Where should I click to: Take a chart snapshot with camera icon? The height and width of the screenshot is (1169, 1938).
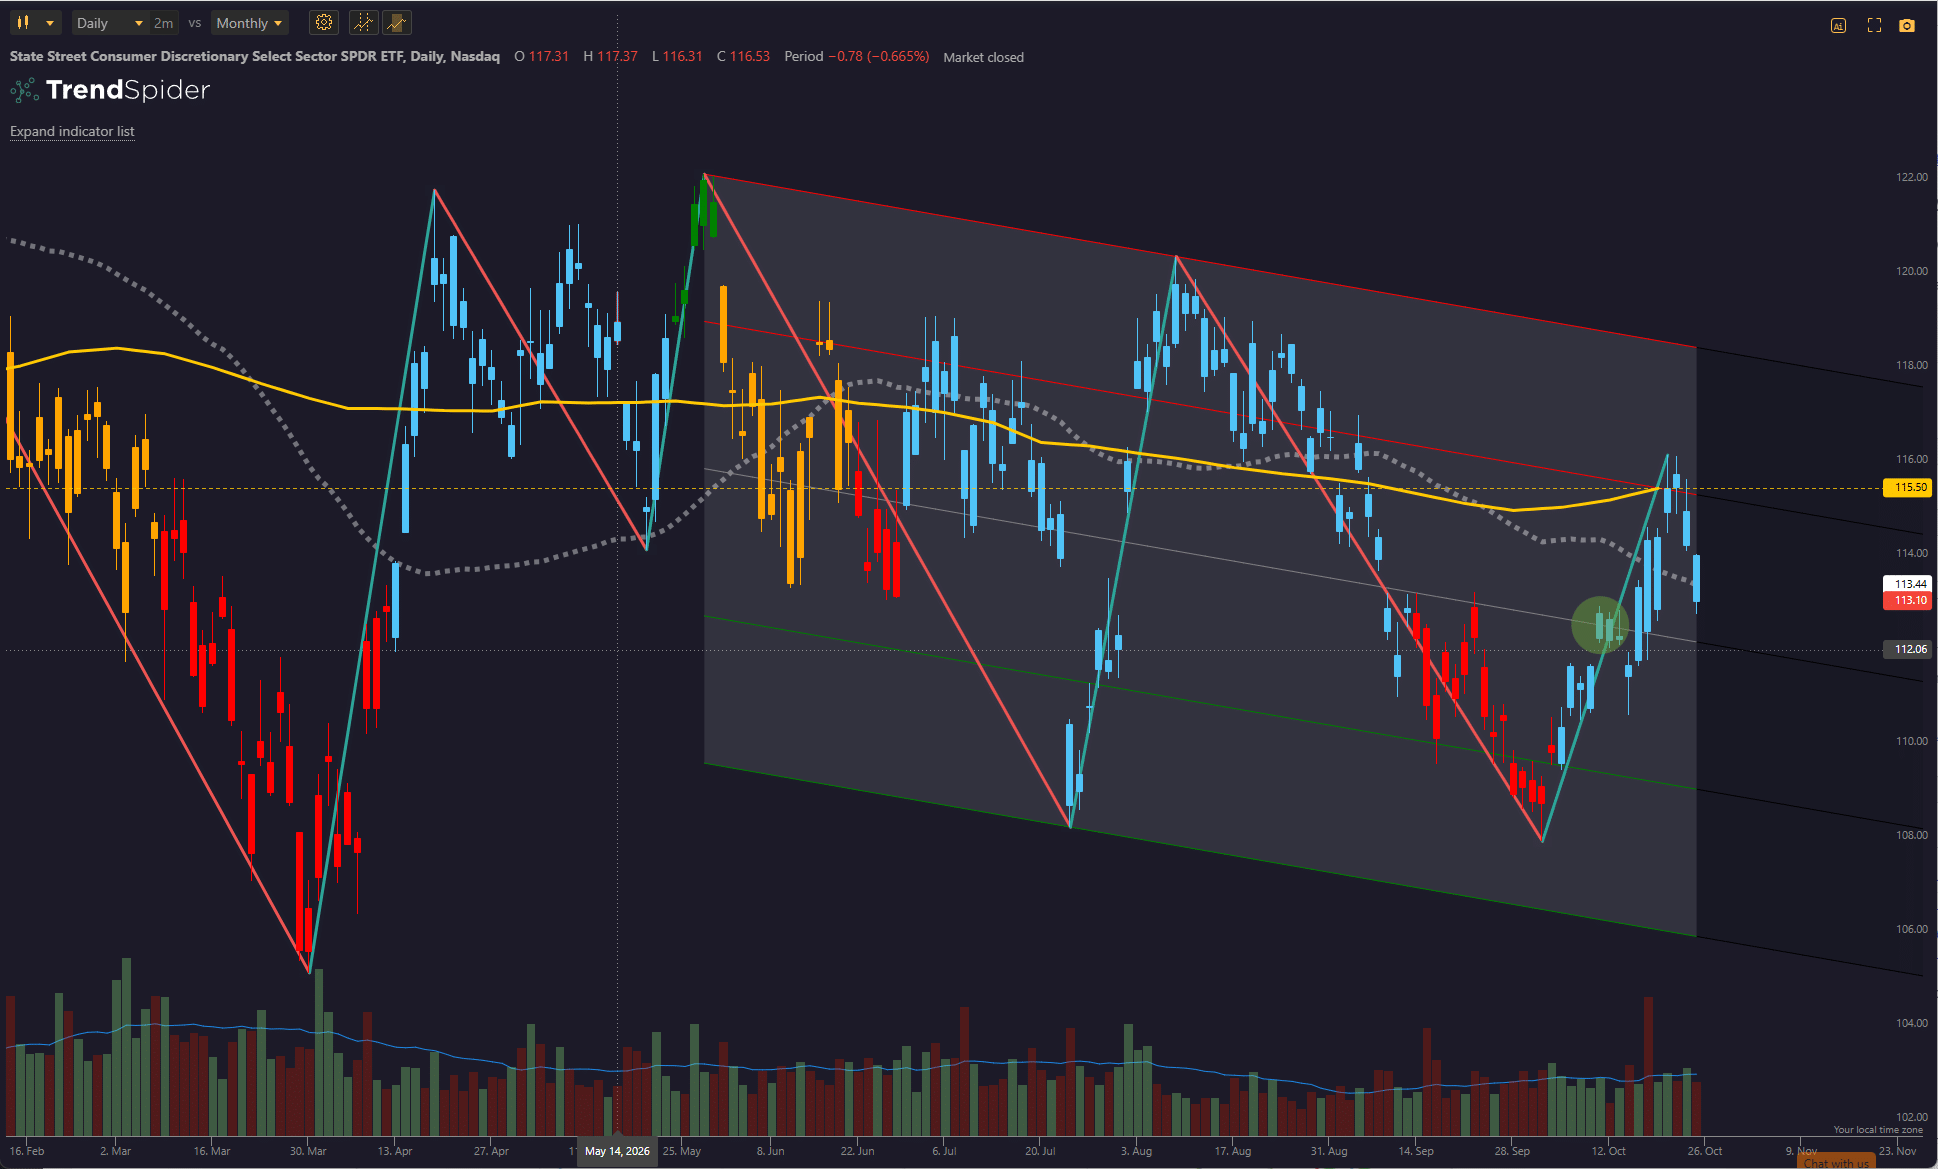(x=1907, y=25)
